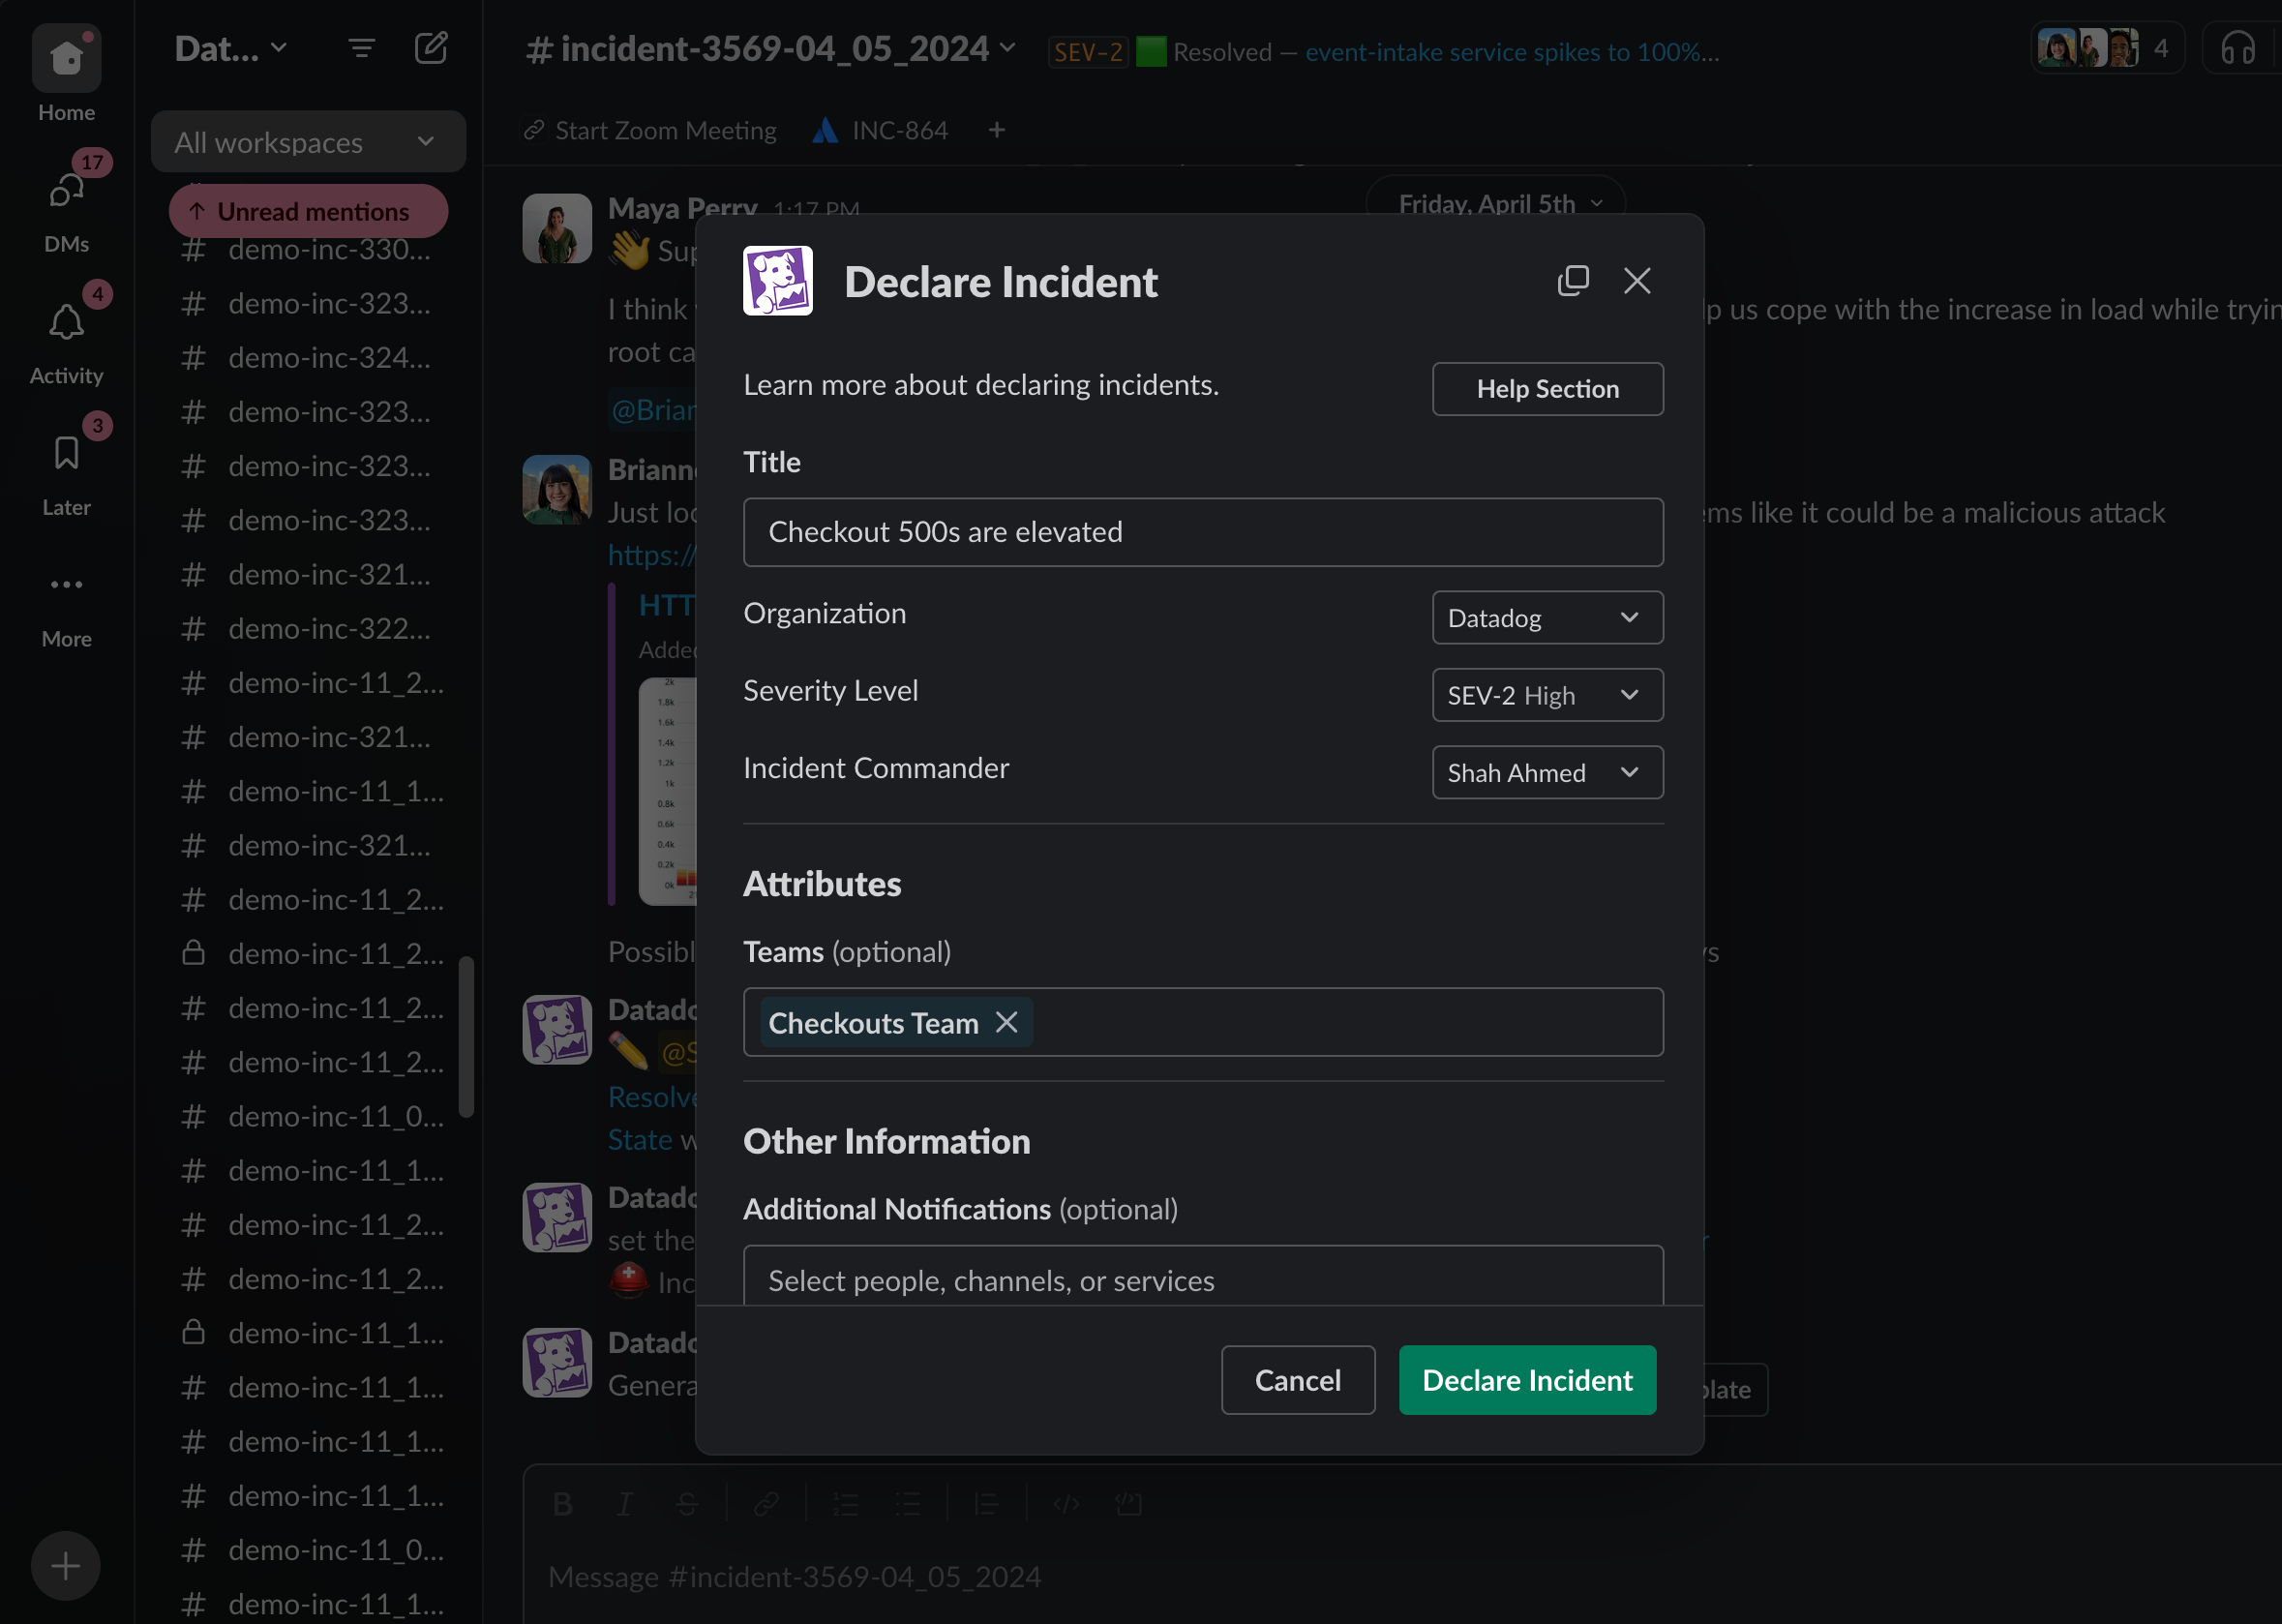Open the Help Section
Image resolution: width=2282 pixels, height=1624 pixels.
pos(1547,389)
